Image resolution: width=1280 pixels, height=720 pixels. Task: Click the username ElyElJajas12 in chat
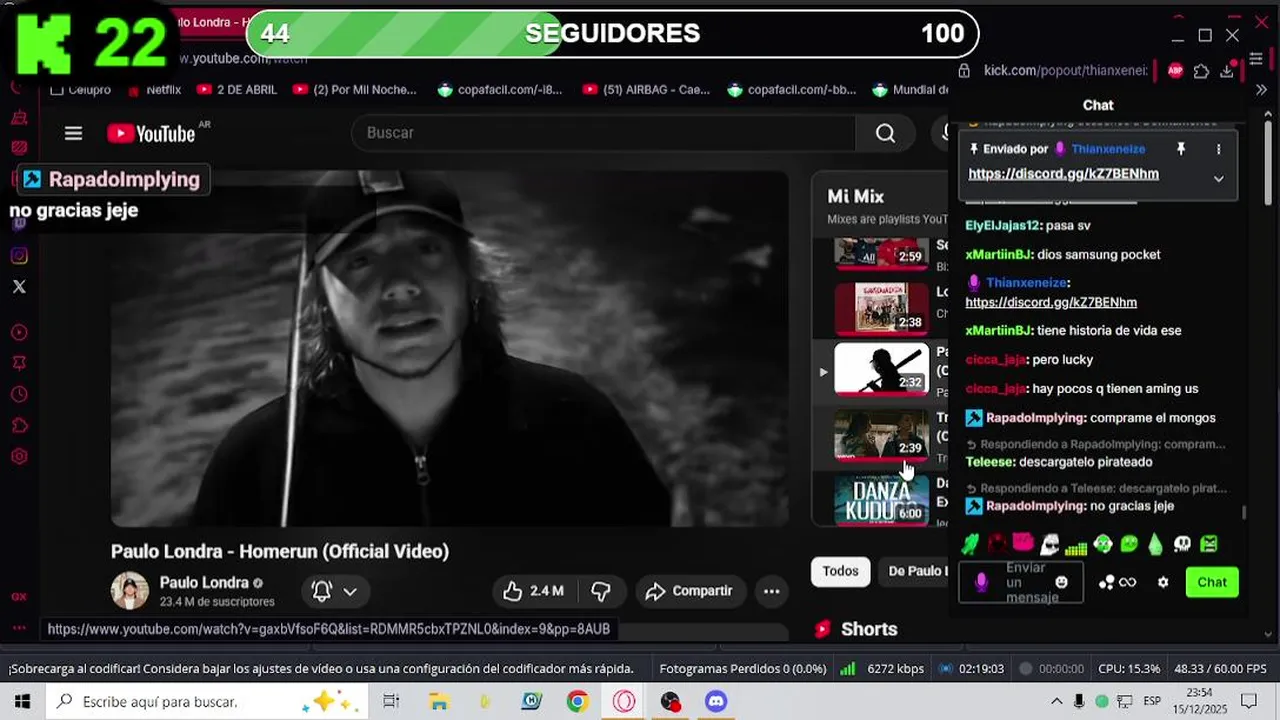[x=1003, y=226]
